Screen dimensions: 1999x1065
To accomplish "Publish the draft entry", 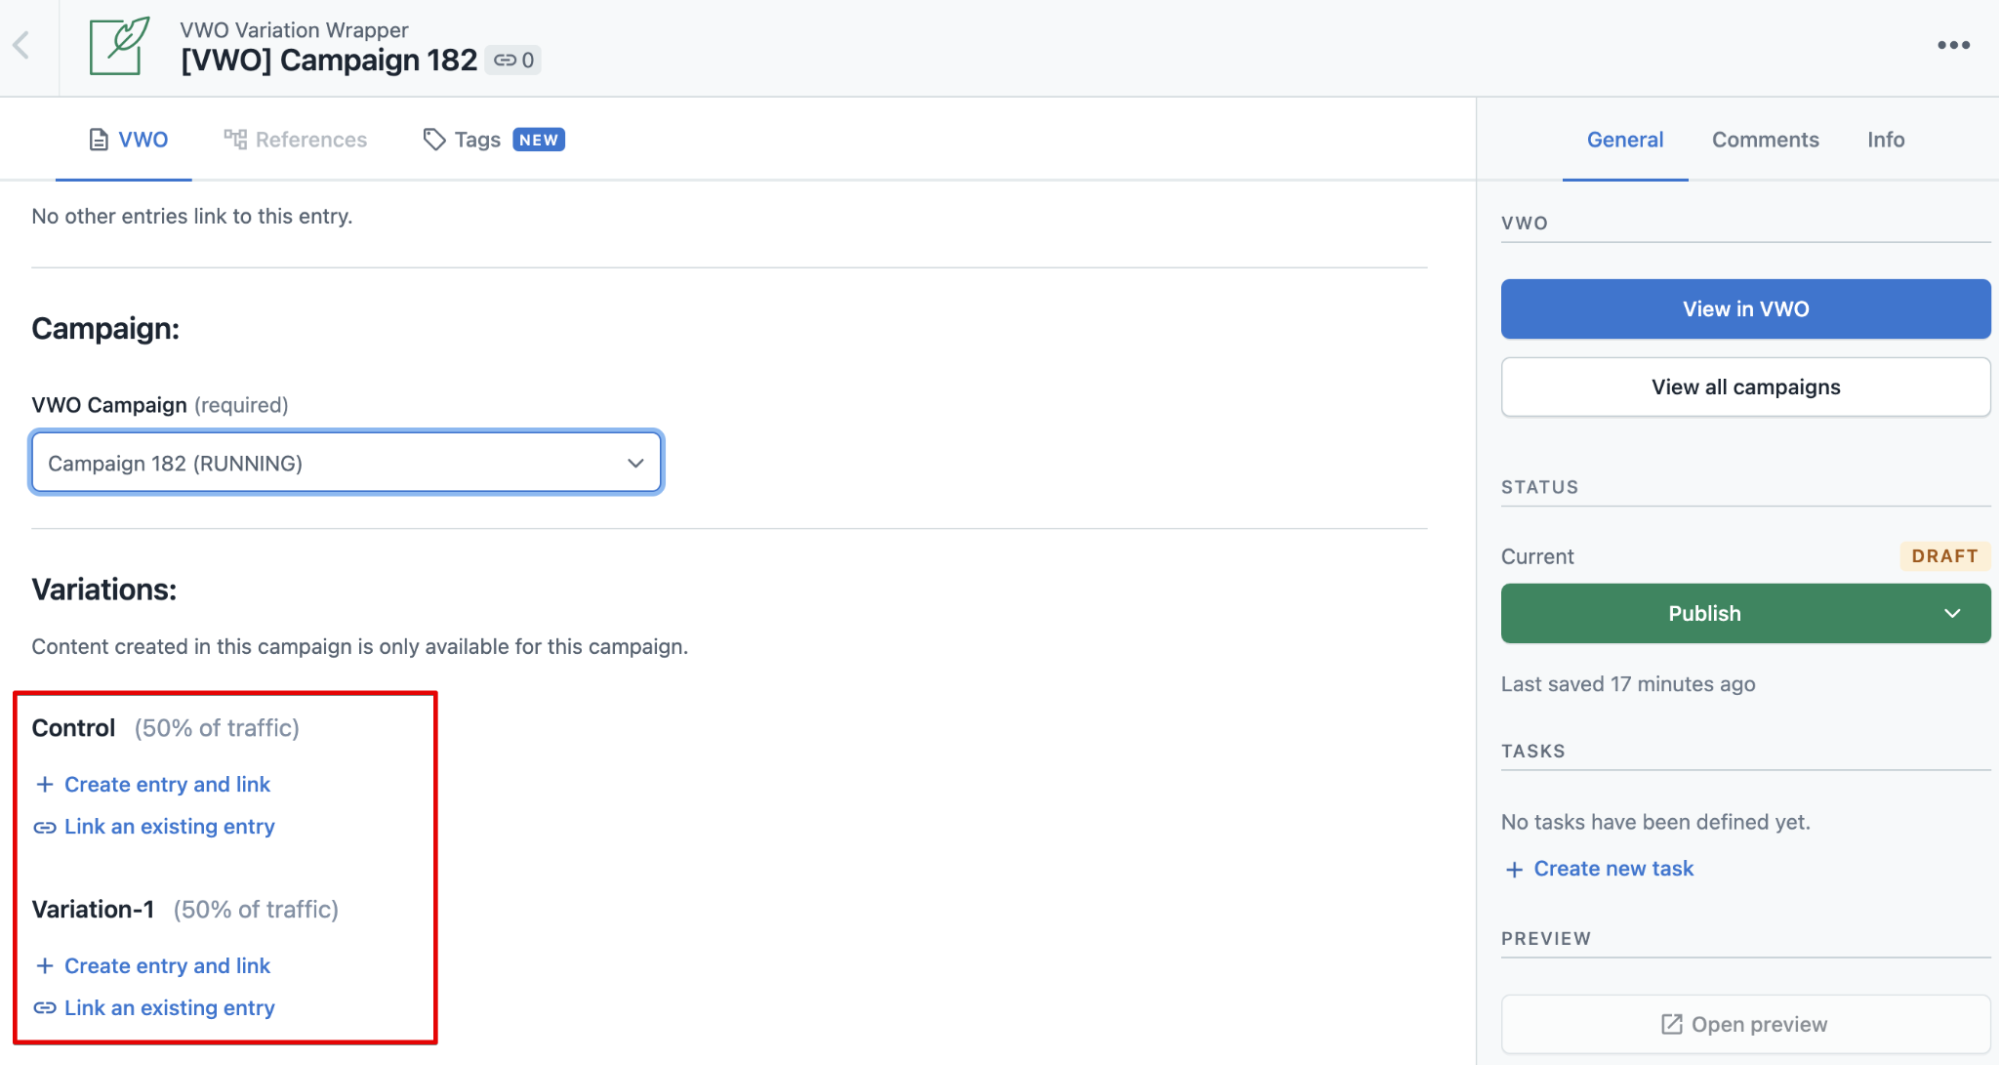I will click(x=1704, y=613).
